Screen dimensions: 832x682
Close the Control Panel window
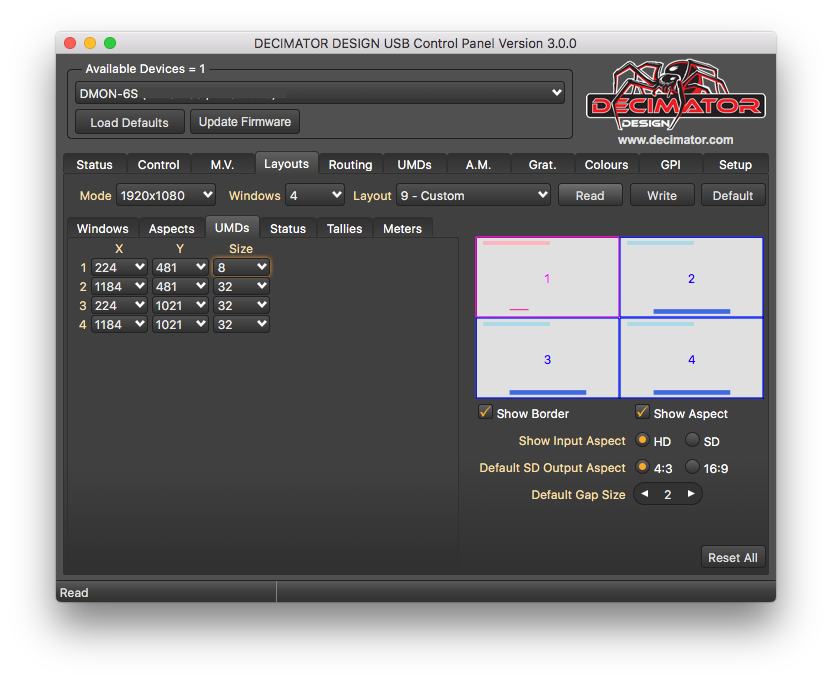(70, 43)
